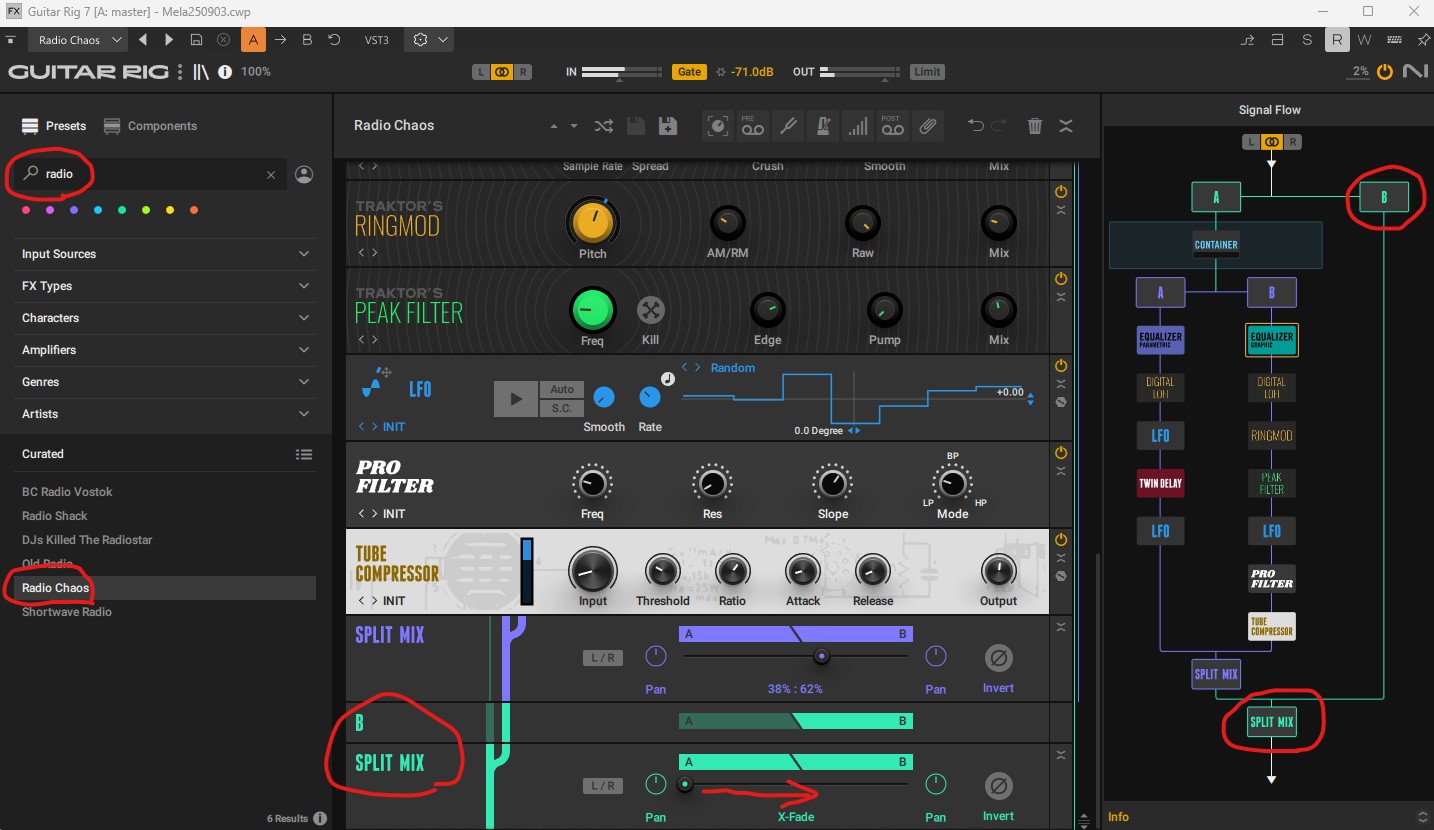Image resolution: width=1434 pixels, height=830 pixels.
Task: Click the red color tag filter dot
Action: 26,210
